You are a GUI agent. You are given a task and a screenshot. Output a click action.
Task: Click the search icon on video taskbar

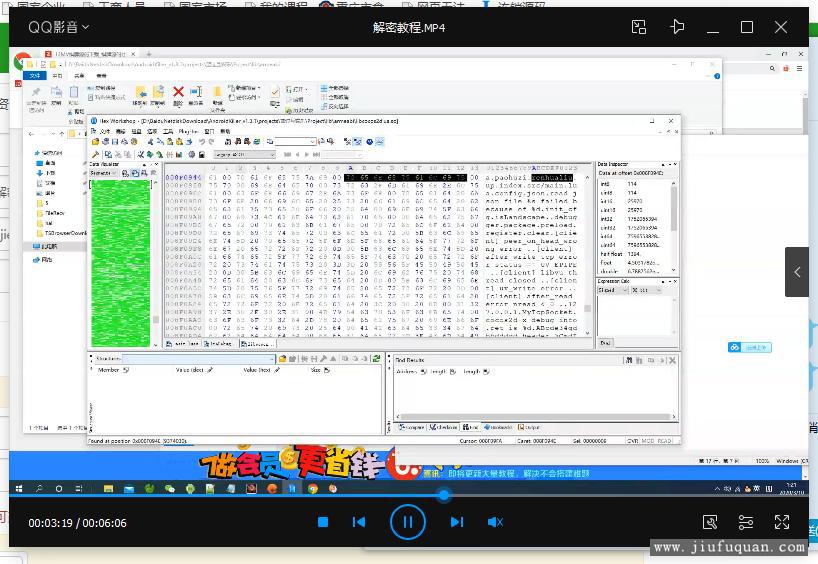[x=39, y=489]
